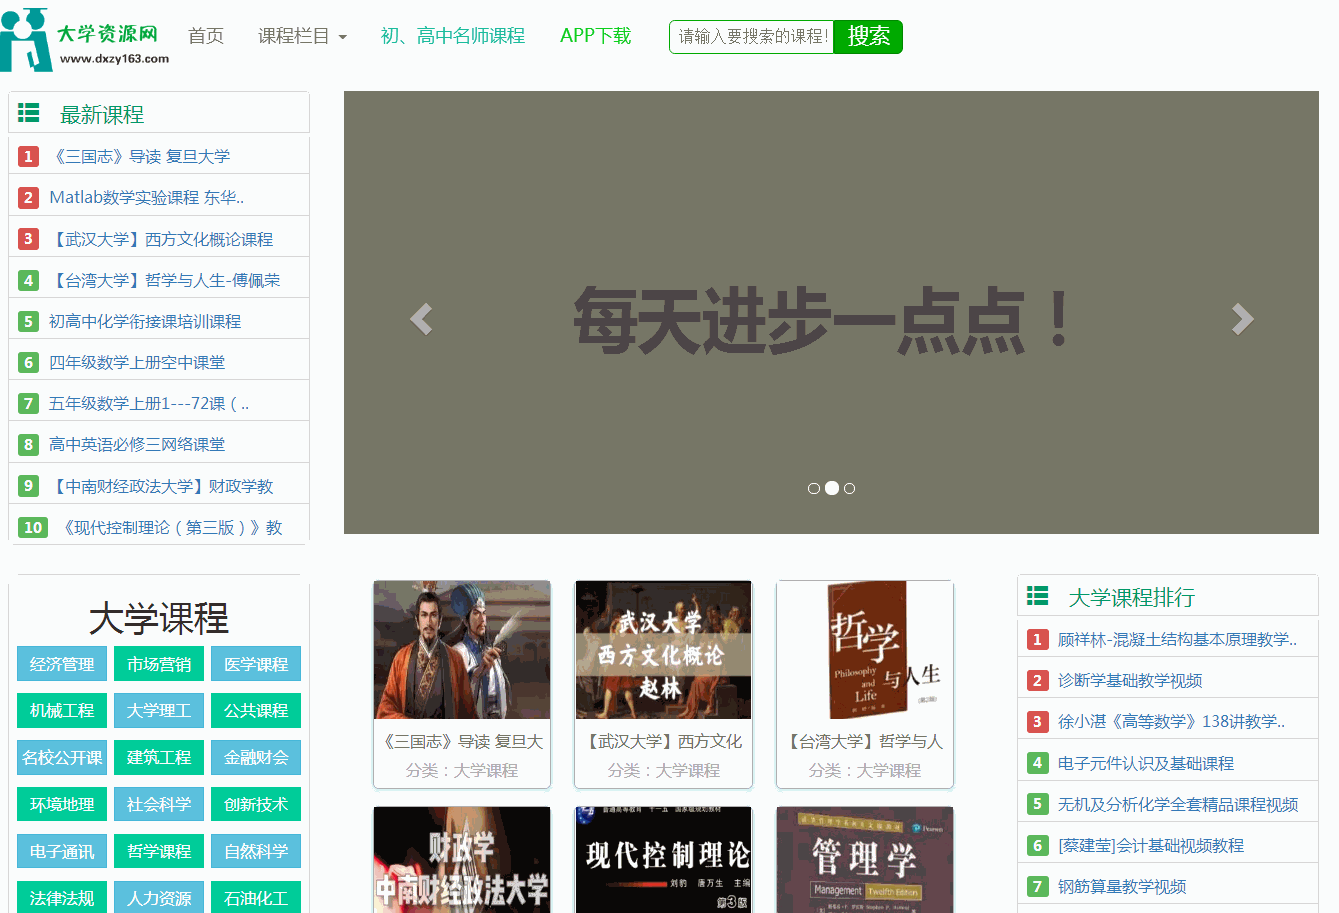Open Matlab数学实验课程 link in latest courses
The height and width of the screenshot is (913, 1339).
146,197
